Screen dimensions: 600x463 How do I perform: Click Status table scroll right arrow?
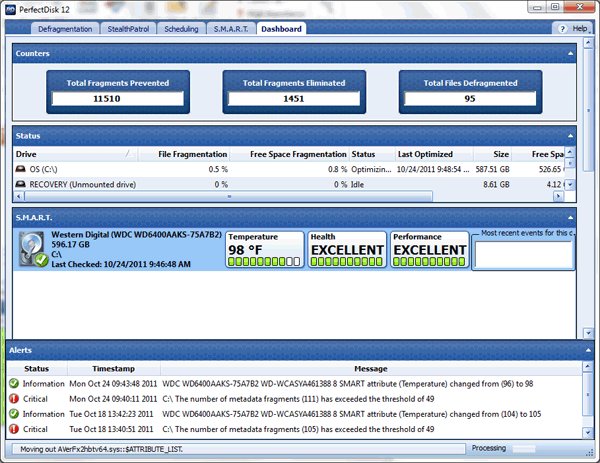click(x=558, y=196)
